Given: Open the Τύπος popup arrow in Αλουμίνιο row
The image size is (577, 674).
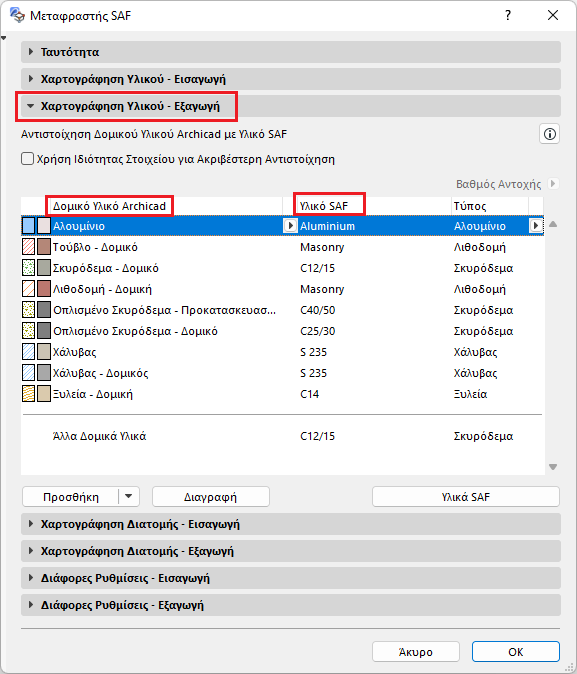Looking at the screenshot, I should click(x=536, y=226).
